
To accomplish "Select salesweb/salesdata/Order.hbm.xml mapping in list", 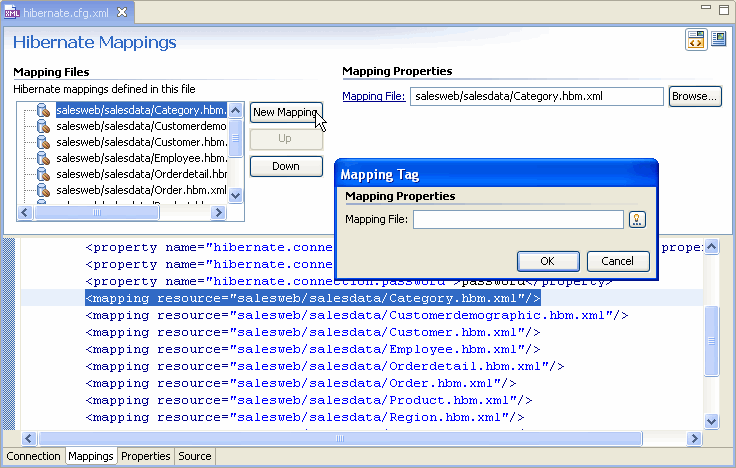I will click(x=141, y=190).
